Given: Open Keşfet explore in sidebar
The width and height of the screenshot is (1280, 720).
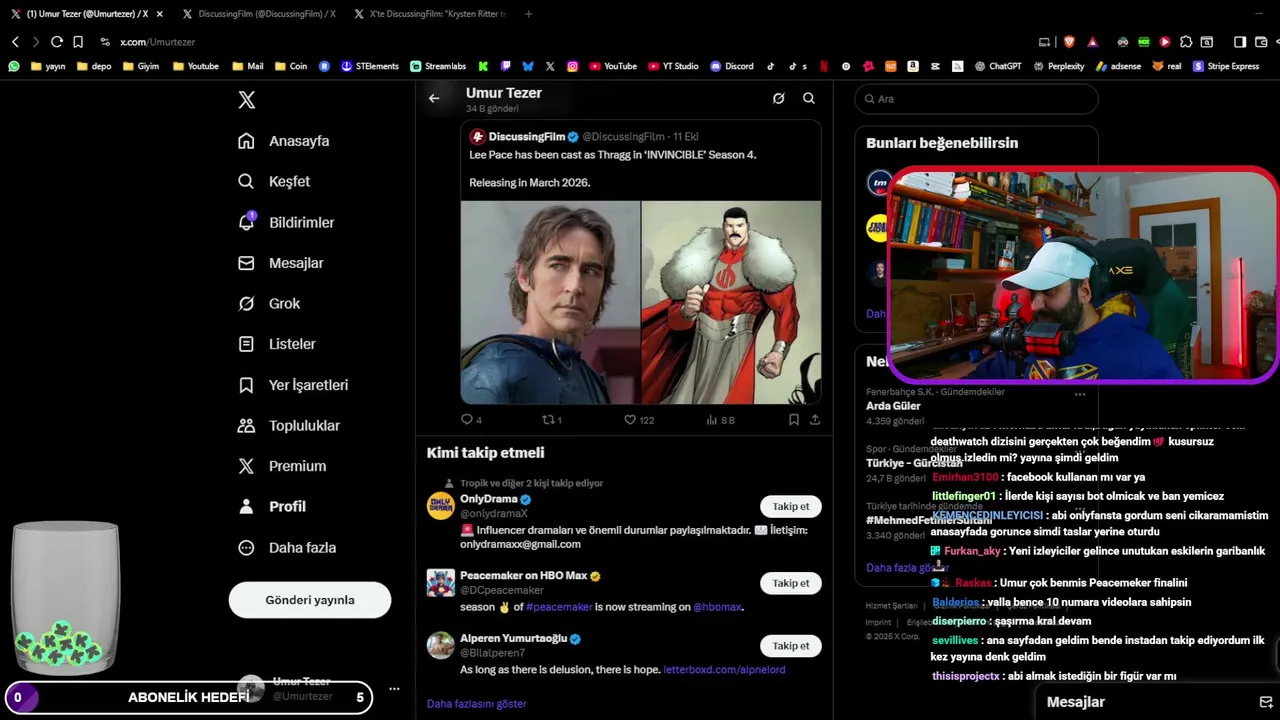Looking at the screenshot, I should [274, 181].
